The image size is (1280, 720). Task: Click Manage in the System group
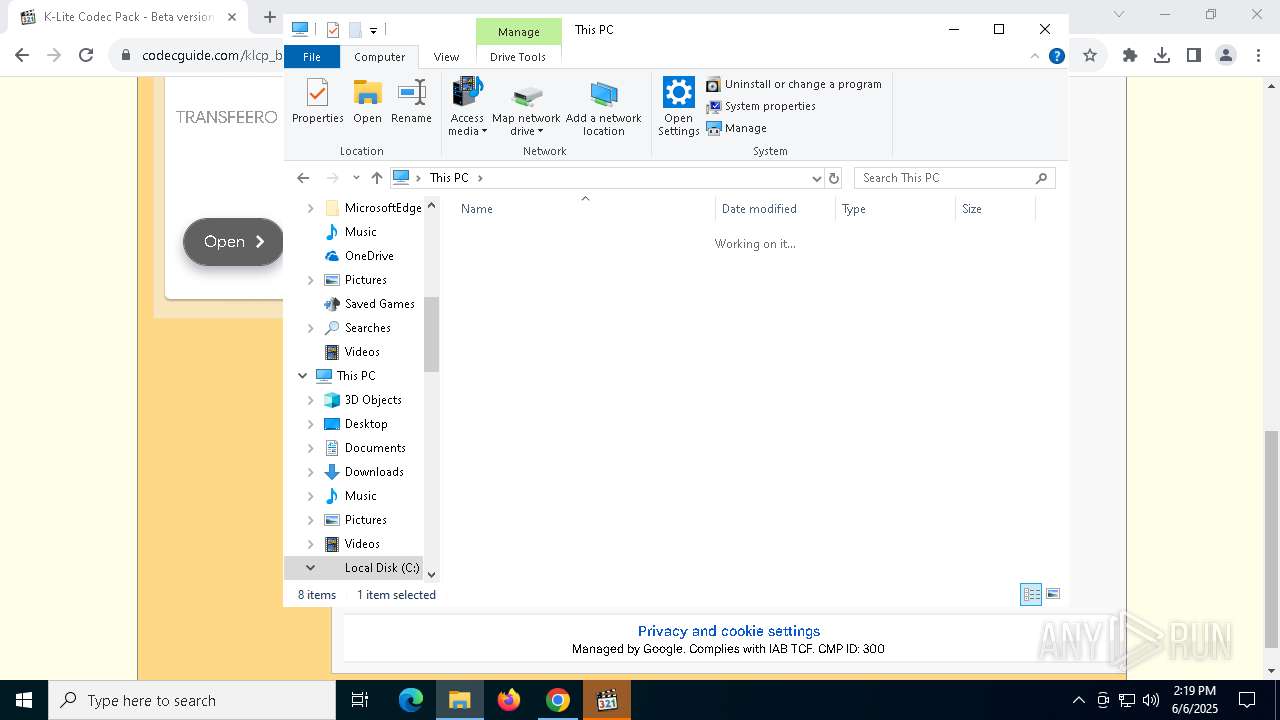coord(737,128)
